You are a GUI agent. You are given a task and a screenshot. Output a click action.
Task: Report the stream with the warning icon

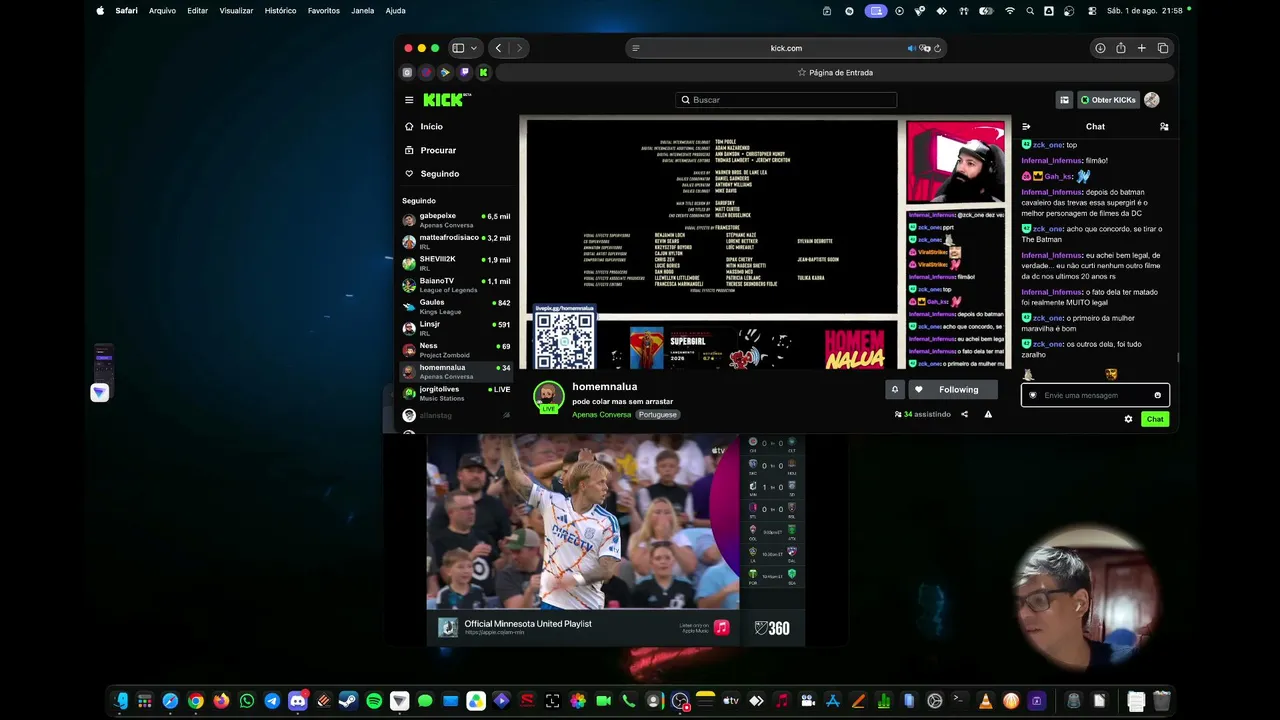pyautogui.click(x=988, y=414)
